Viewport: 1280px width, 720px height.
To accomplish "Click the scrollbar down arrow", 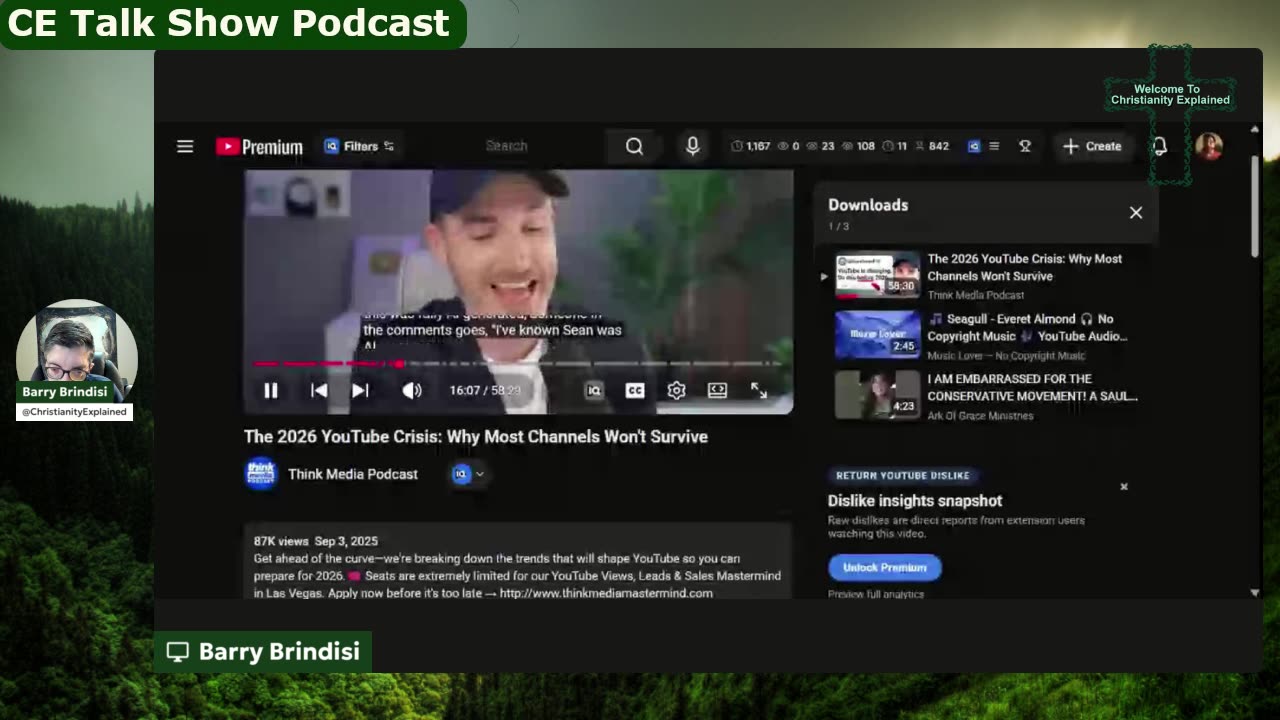I will click(1255, 593).
